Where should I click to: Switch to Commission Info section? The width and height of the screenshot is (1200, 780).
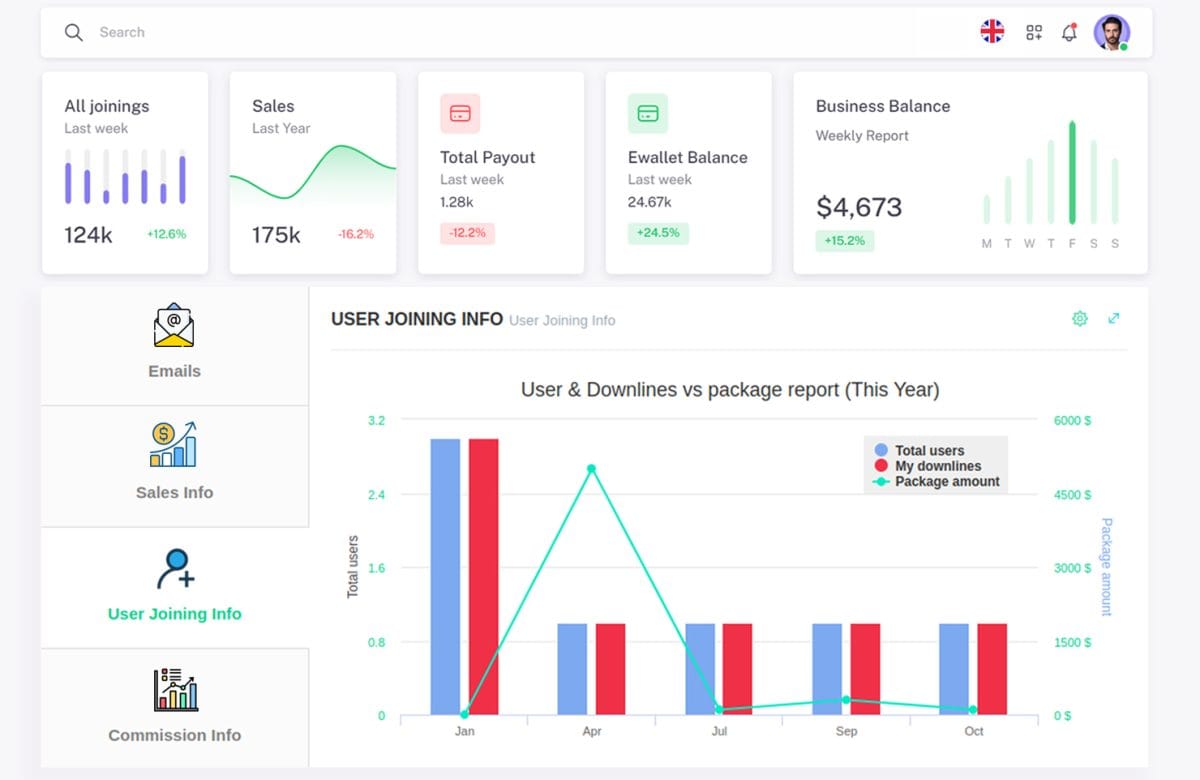tap(174, 735)
